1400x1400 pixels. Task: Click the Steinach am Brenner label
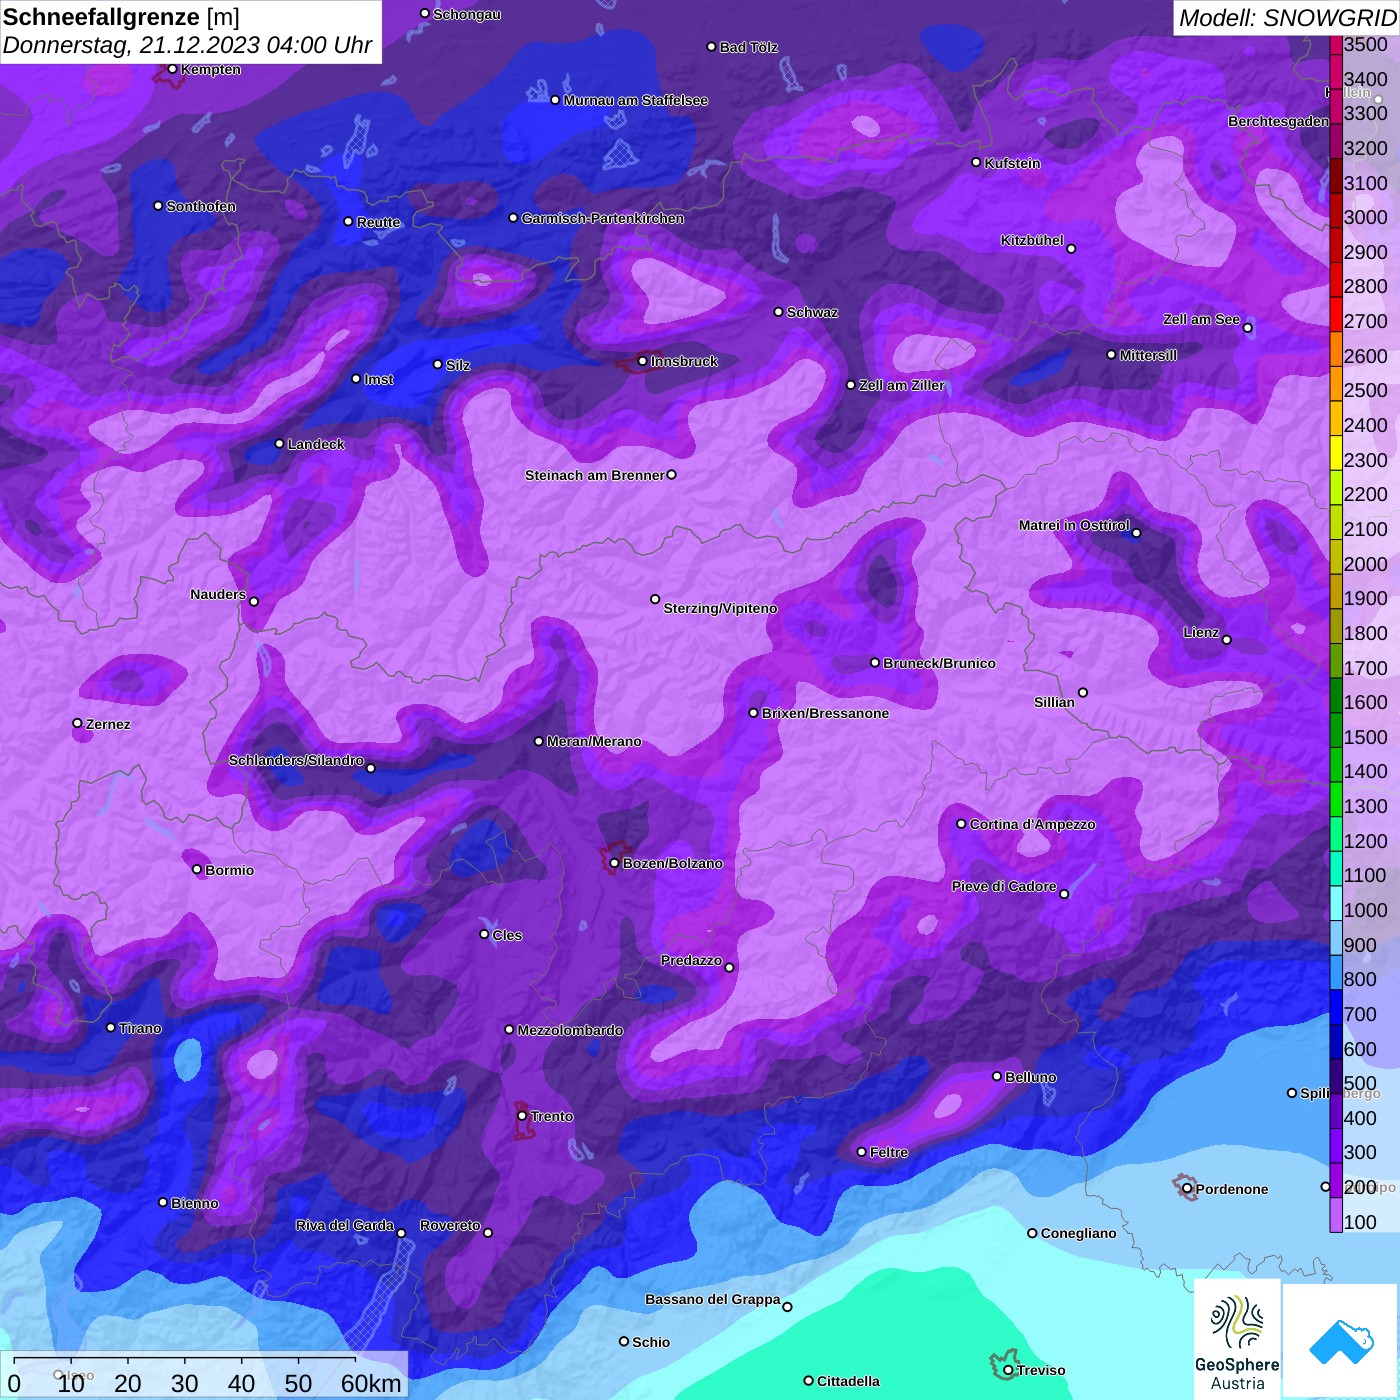pyautogui.click(x=594, y=475)
